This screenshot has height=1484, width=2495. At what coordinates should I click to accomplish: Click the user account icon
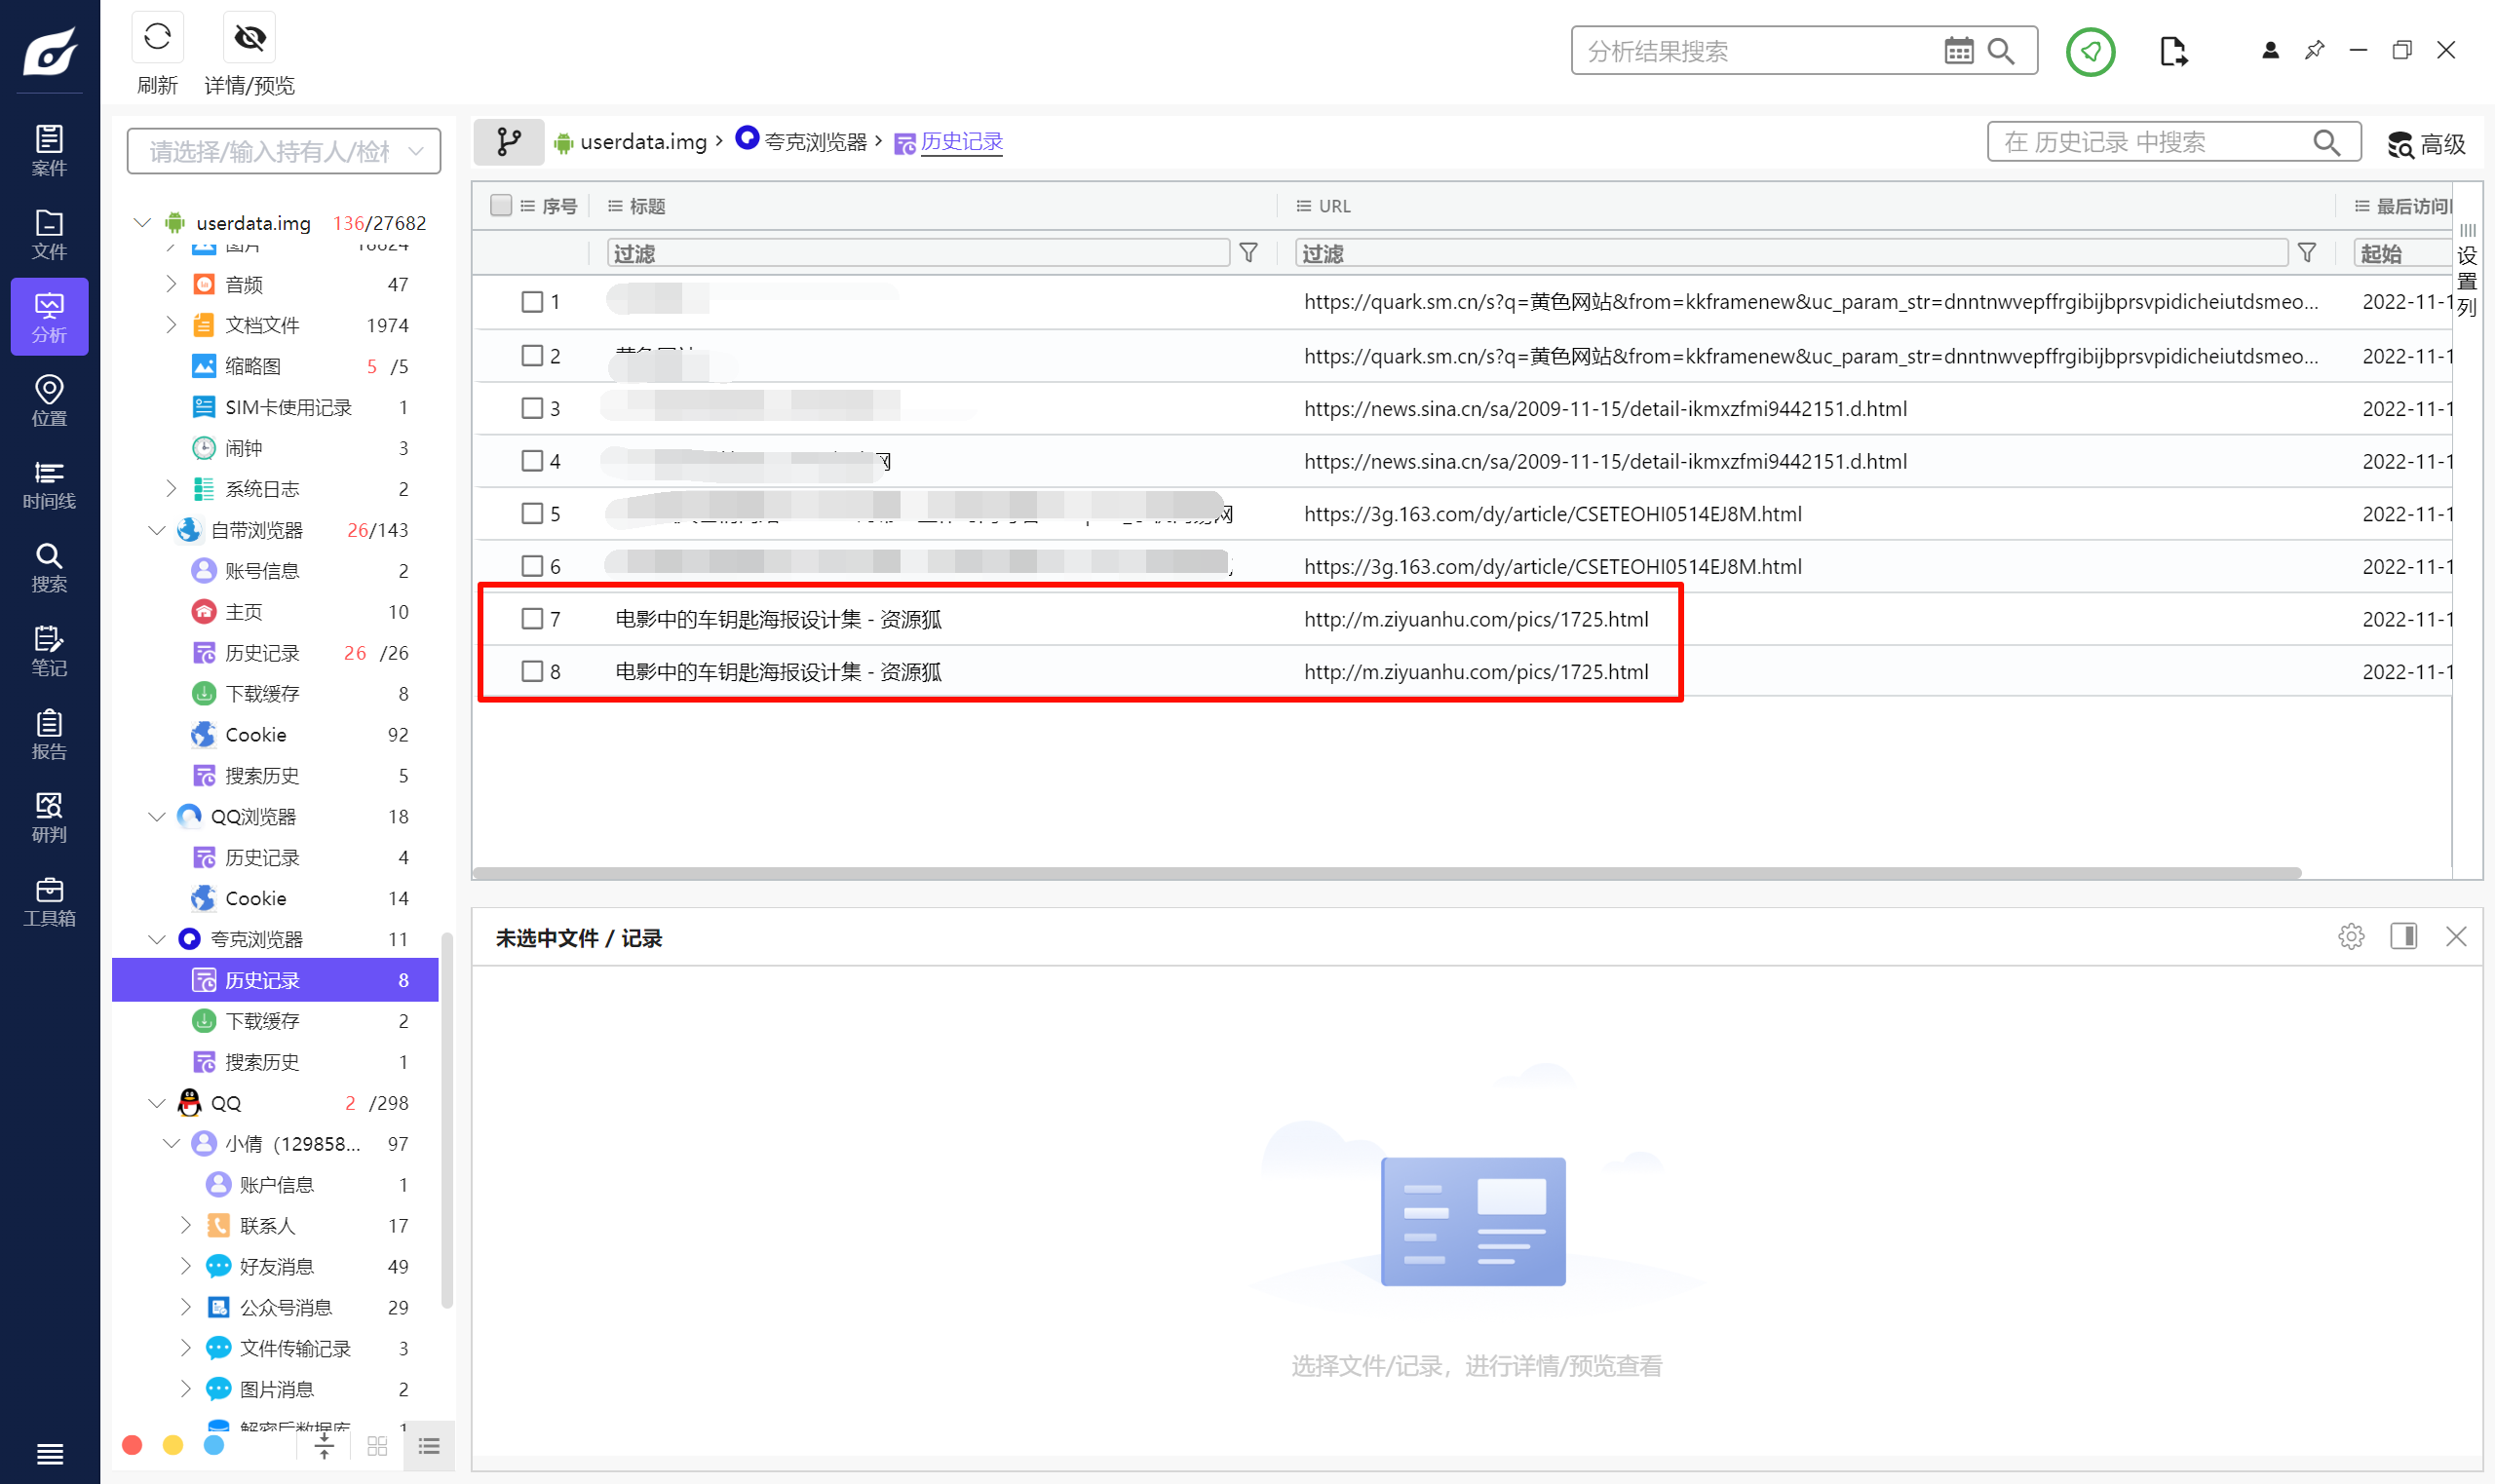tap(2270, 50)
